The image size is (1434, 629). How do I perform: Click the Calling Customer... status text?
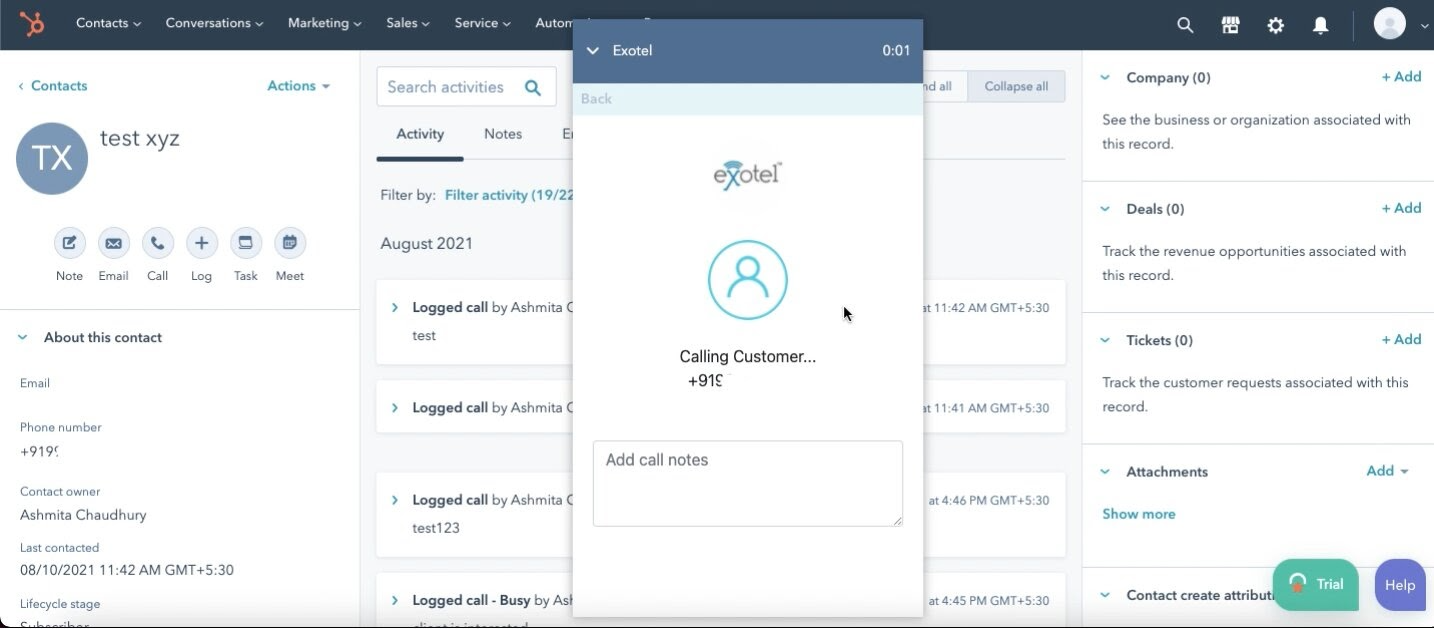coord(748,357)
